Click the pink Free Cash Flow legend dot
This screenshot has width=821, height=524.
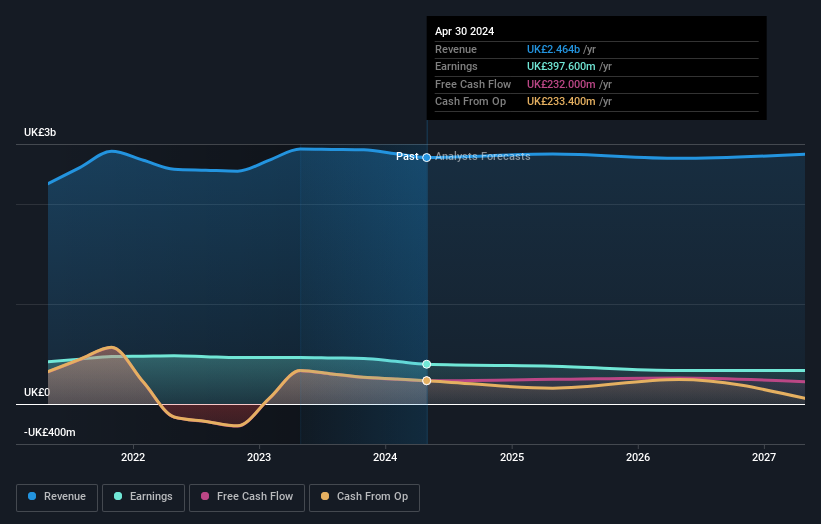click(x=205, y=496)
